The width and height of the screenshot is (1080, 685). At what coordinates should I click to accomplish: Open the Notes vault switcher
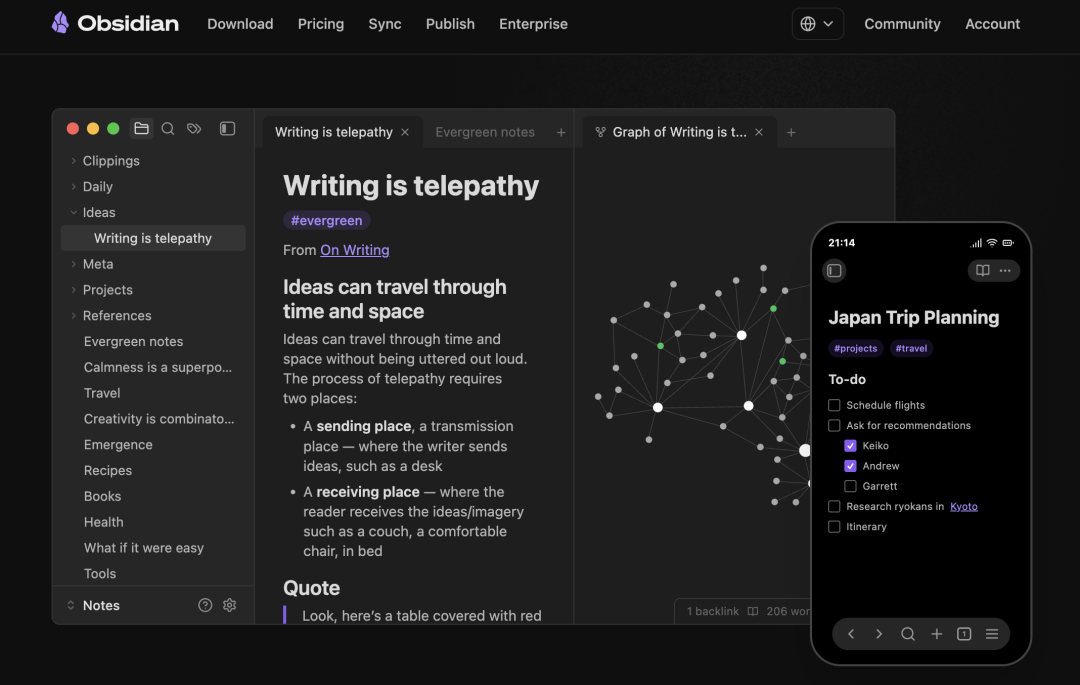click(x=93, y=605)
